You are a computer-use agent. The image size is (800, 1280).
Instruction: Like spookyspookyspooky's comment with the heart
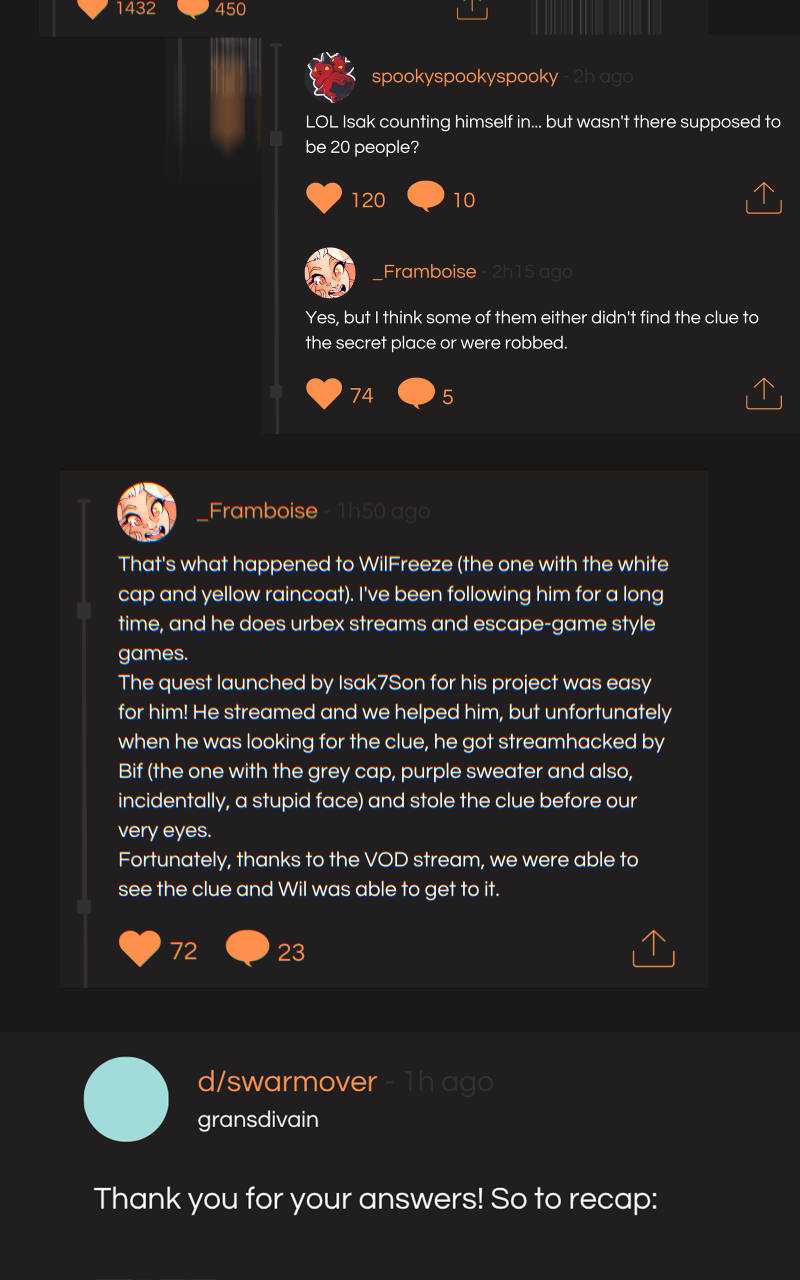[324, 198]
